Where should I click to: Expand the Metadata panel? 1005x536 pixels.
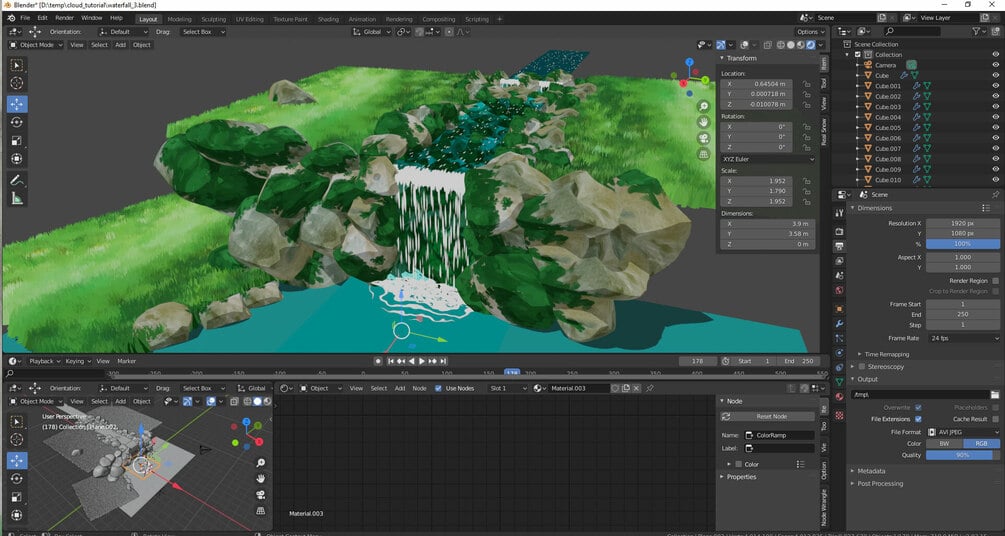pyautogui.click(x=871, y=470)
